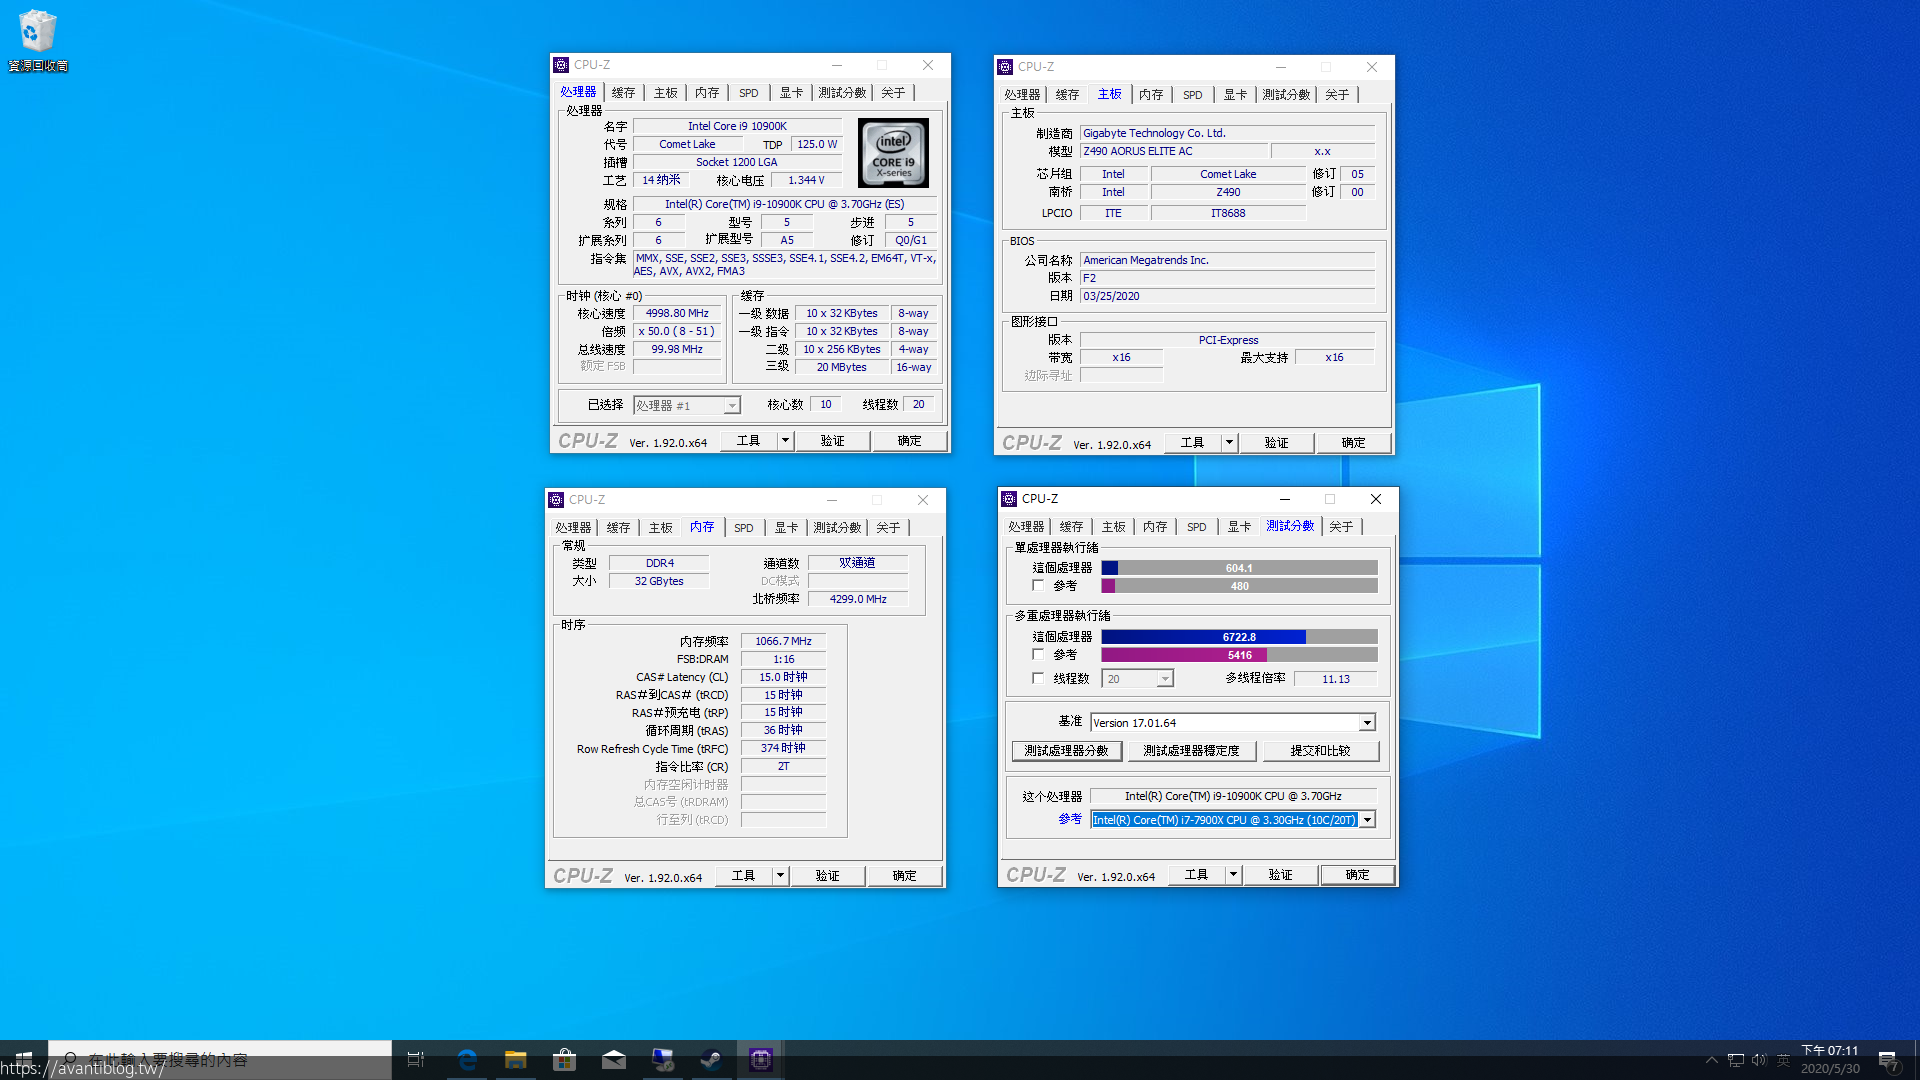Click 确定 button in benchmark window
Image resolution: width=1920 pixels, height=1080 pixels.
click(1357, 875)
